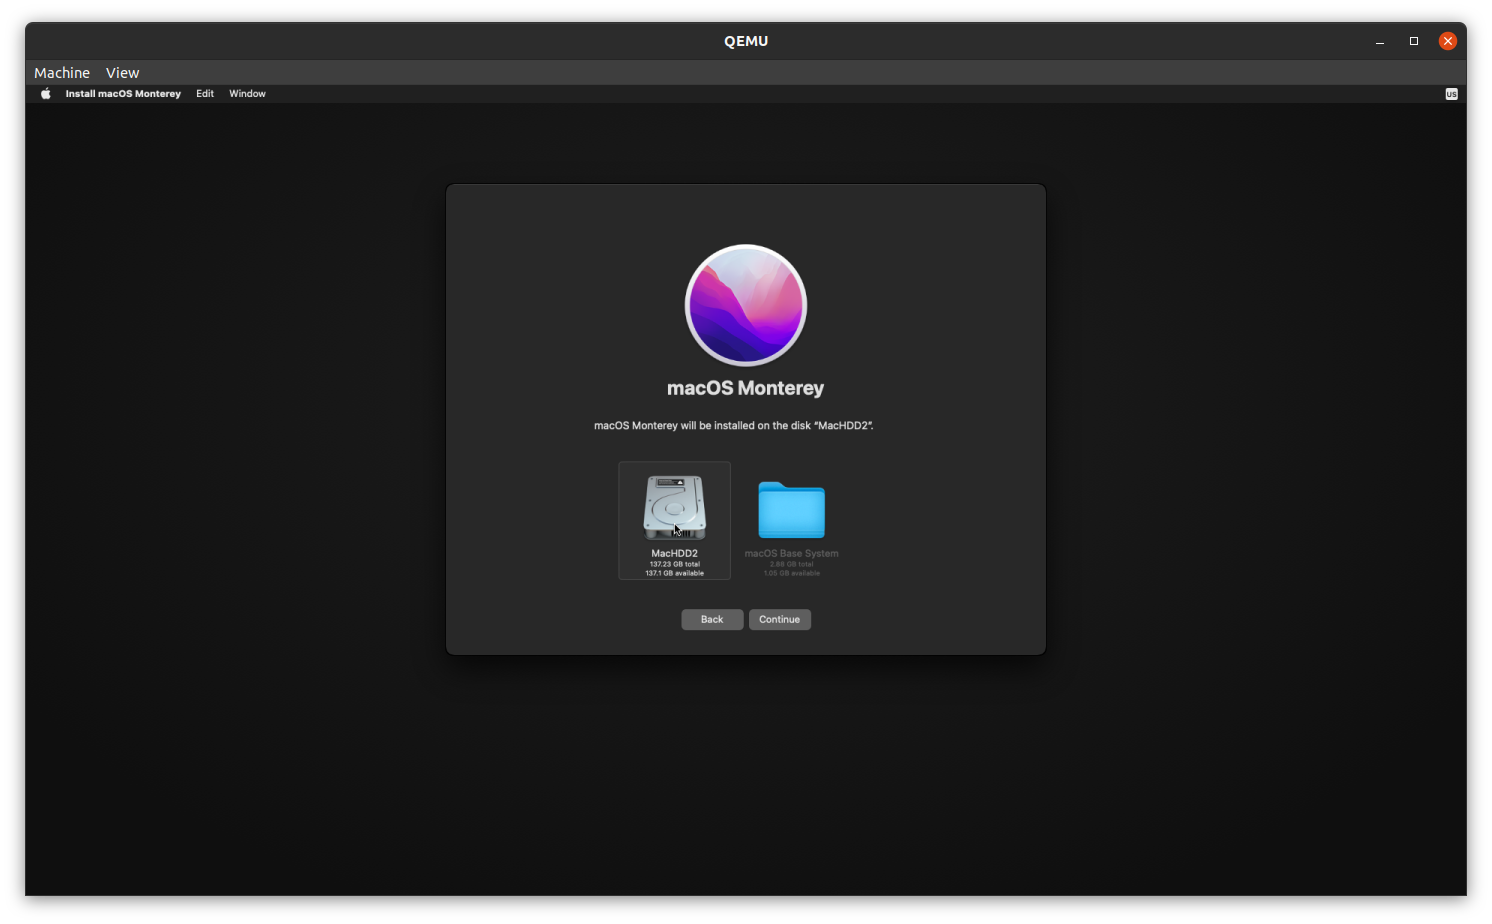1492x924 pixels.
Task: Click the macOS Base System folder icon
Action: tap(791, 510)
